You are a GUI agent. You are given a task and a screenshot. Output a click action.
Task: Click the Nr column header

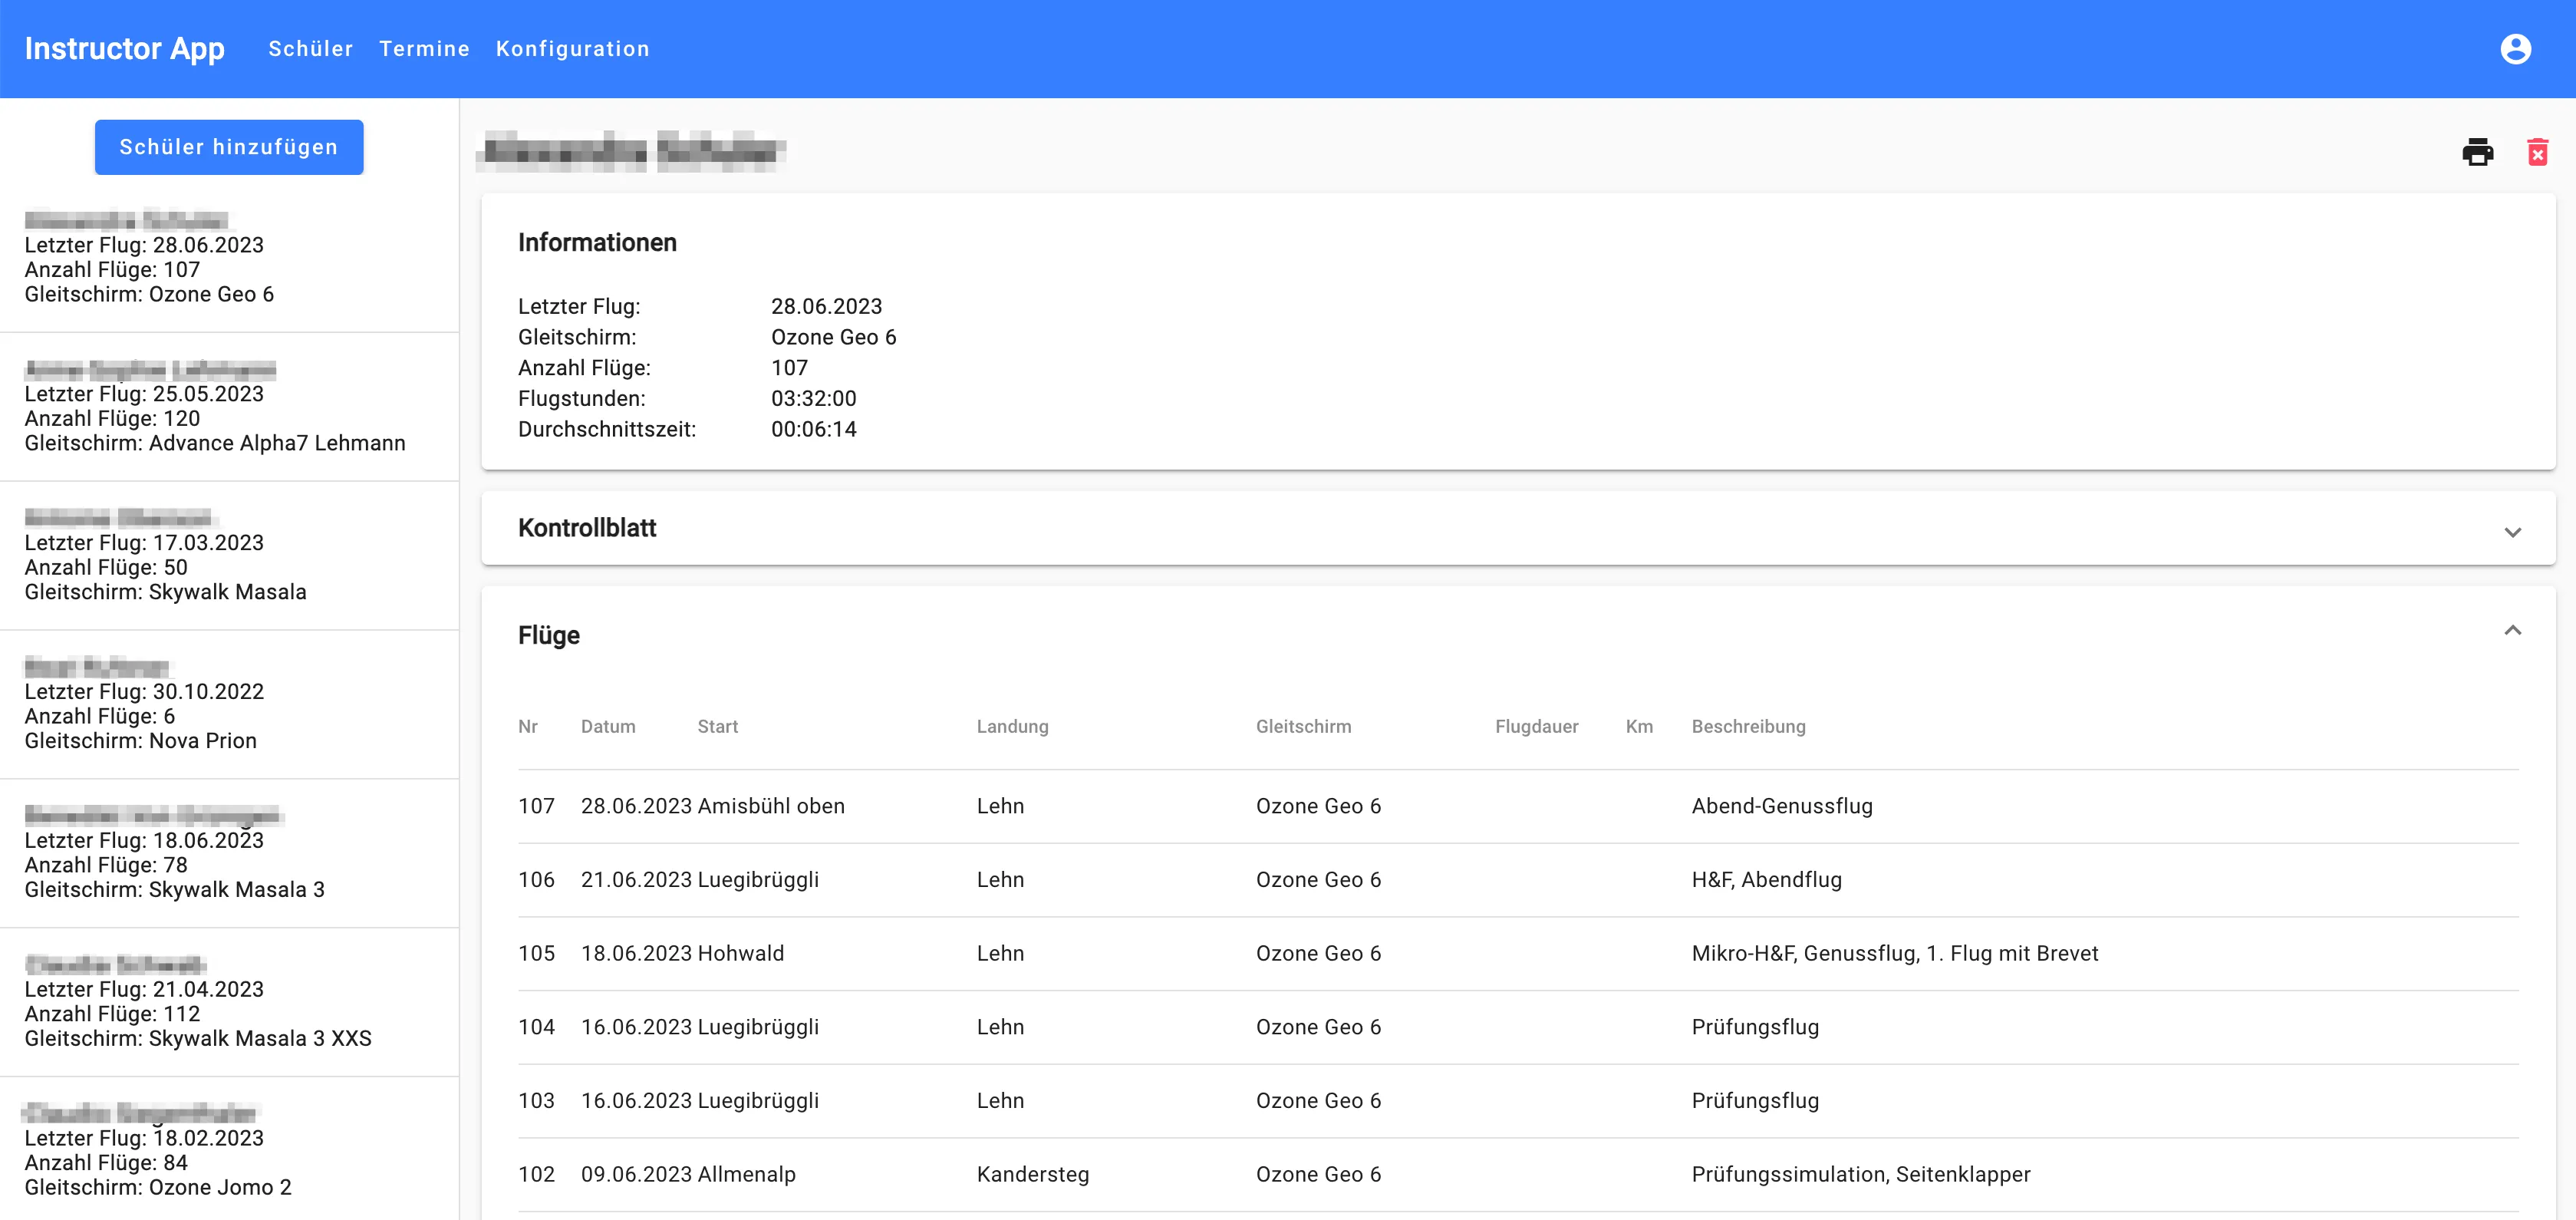tap(528, 727)
